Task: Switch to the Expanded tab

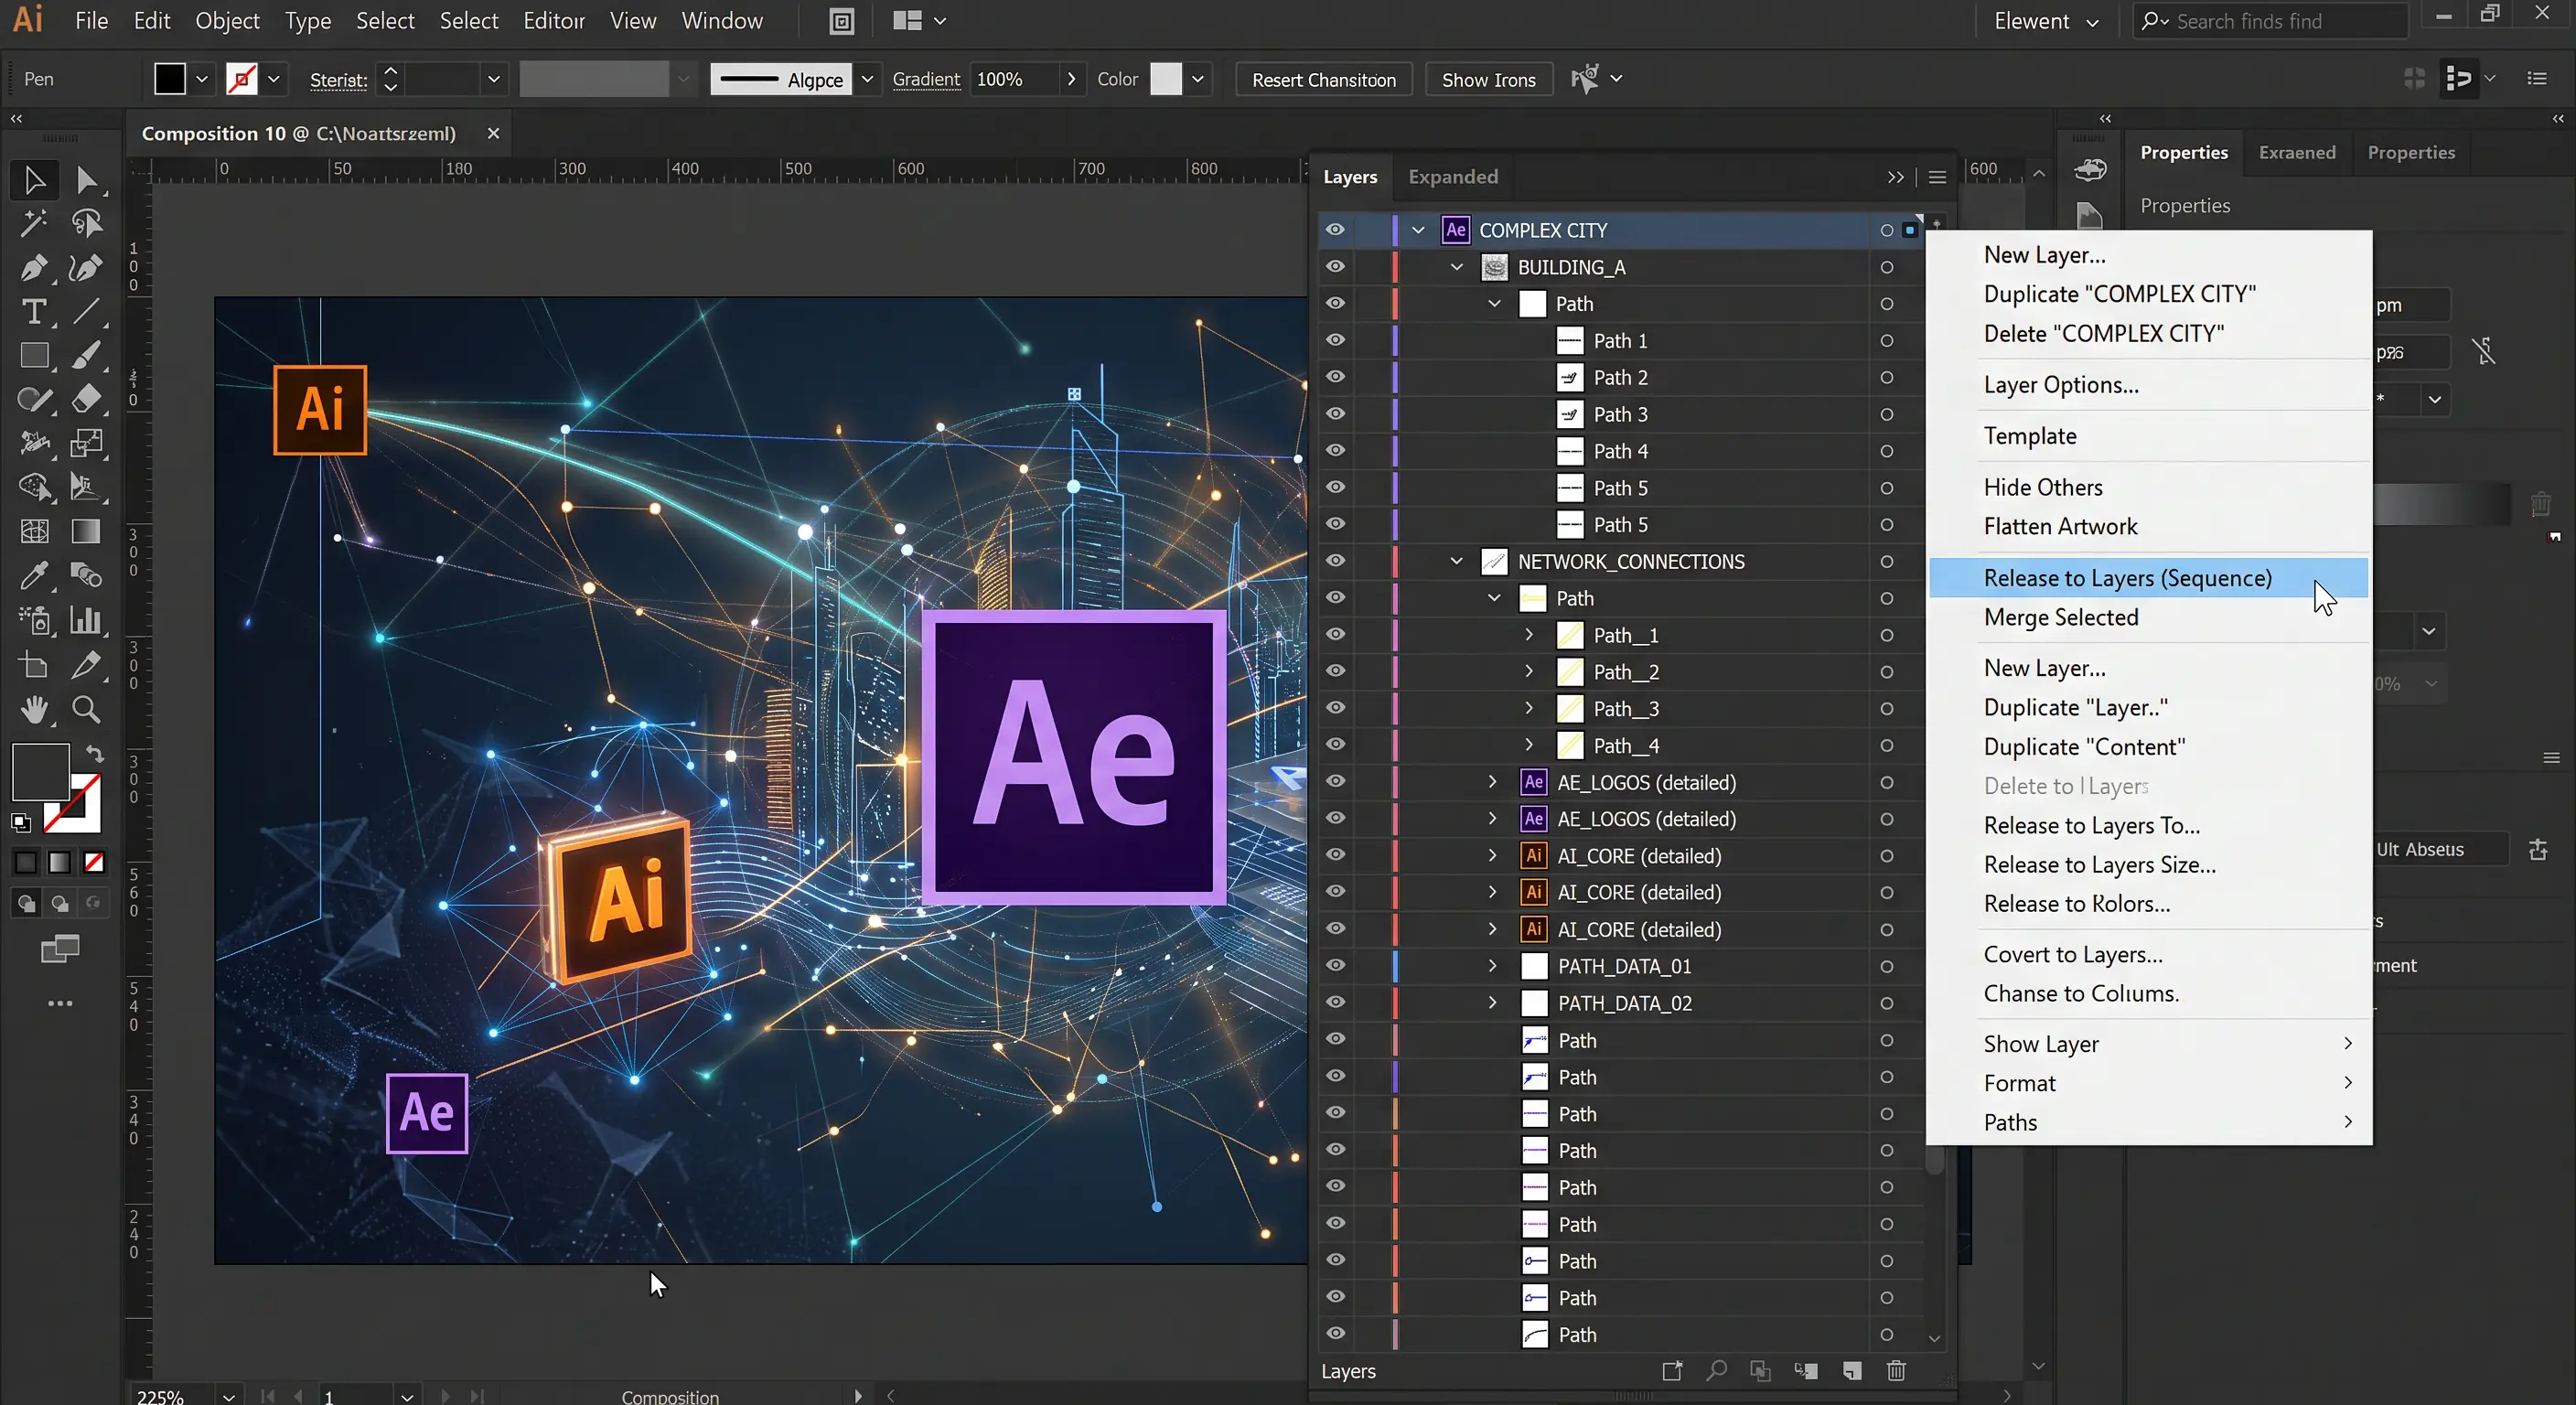Action: pyautogui.click(x=1453, y=177)
